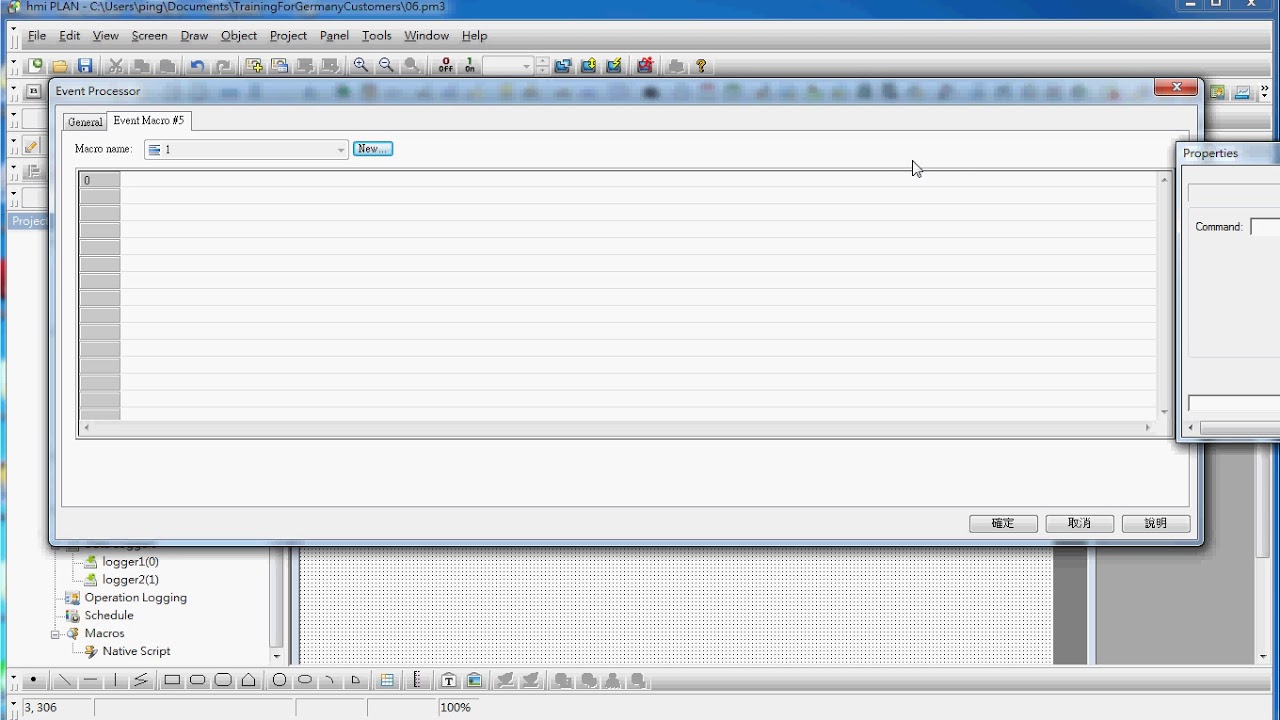Select the table drawing tool

tap(387, 680)
